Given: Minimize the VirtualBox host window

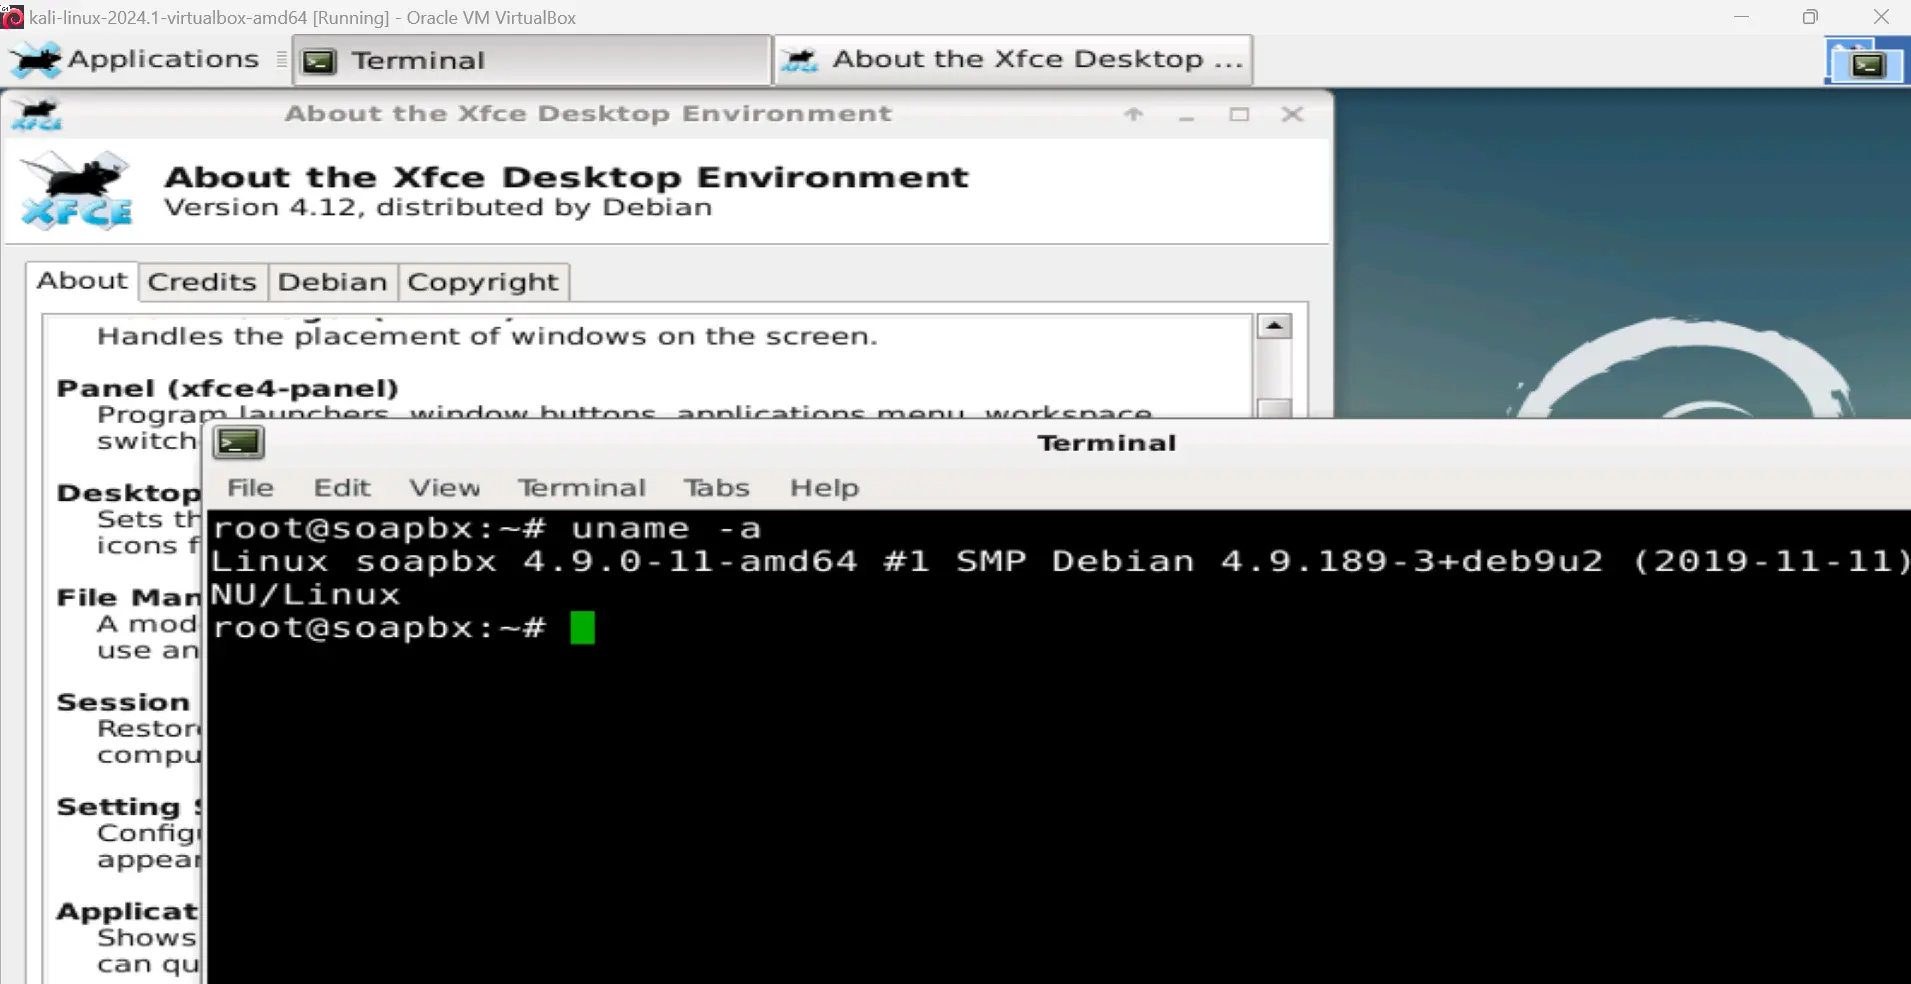Looking at the screenshot, I should [1741, 17].
